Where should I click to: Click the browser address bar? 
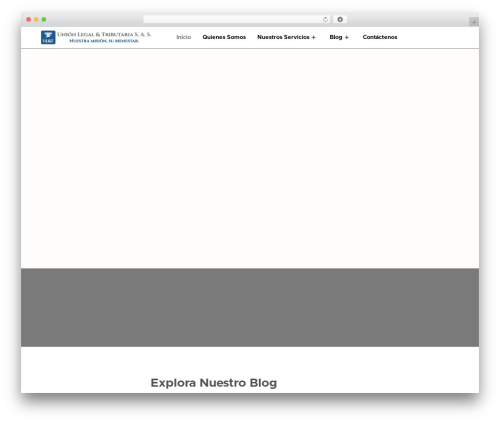tap(237, 19)
